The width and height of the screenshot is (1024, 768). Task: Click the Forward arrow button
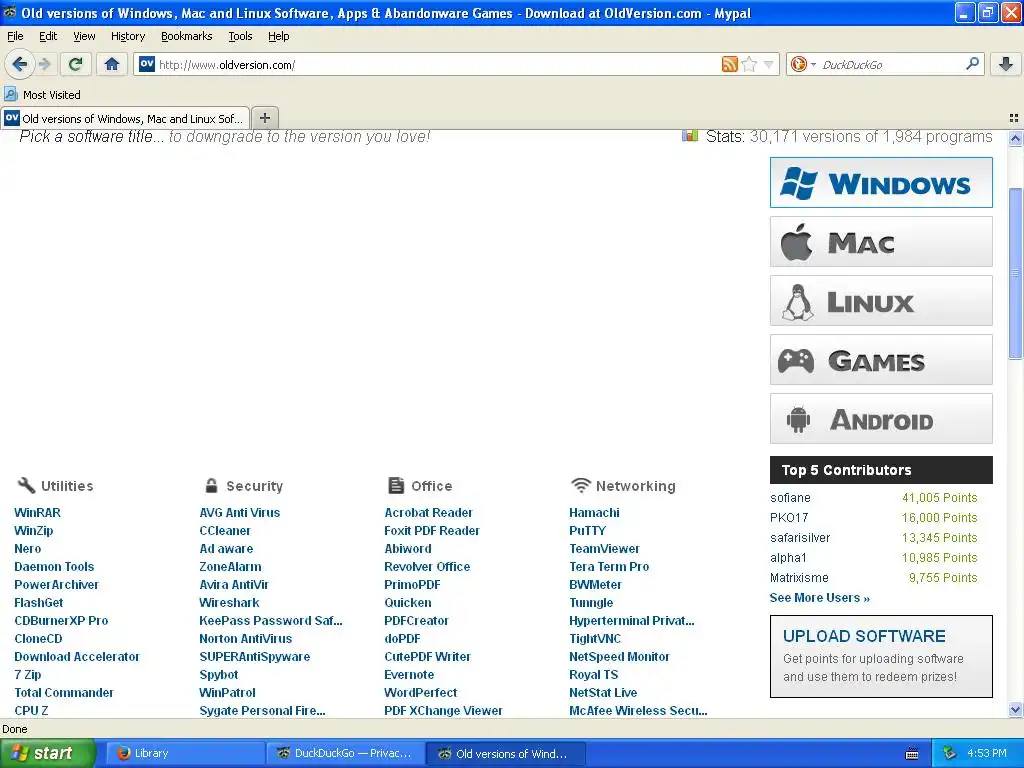(x=44, y=64)
